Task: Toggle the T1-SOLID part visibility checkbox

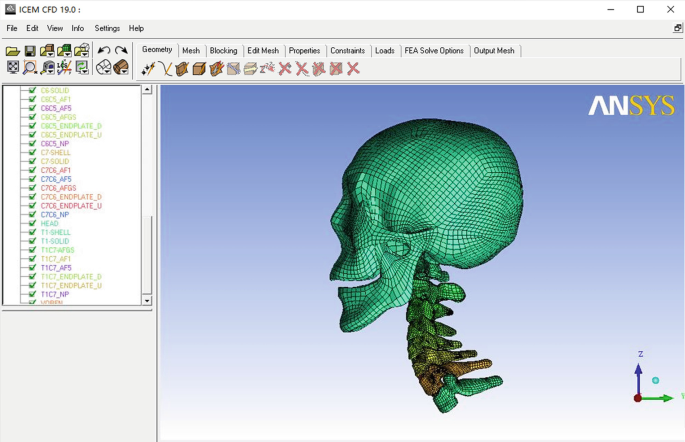Action: 33,241
